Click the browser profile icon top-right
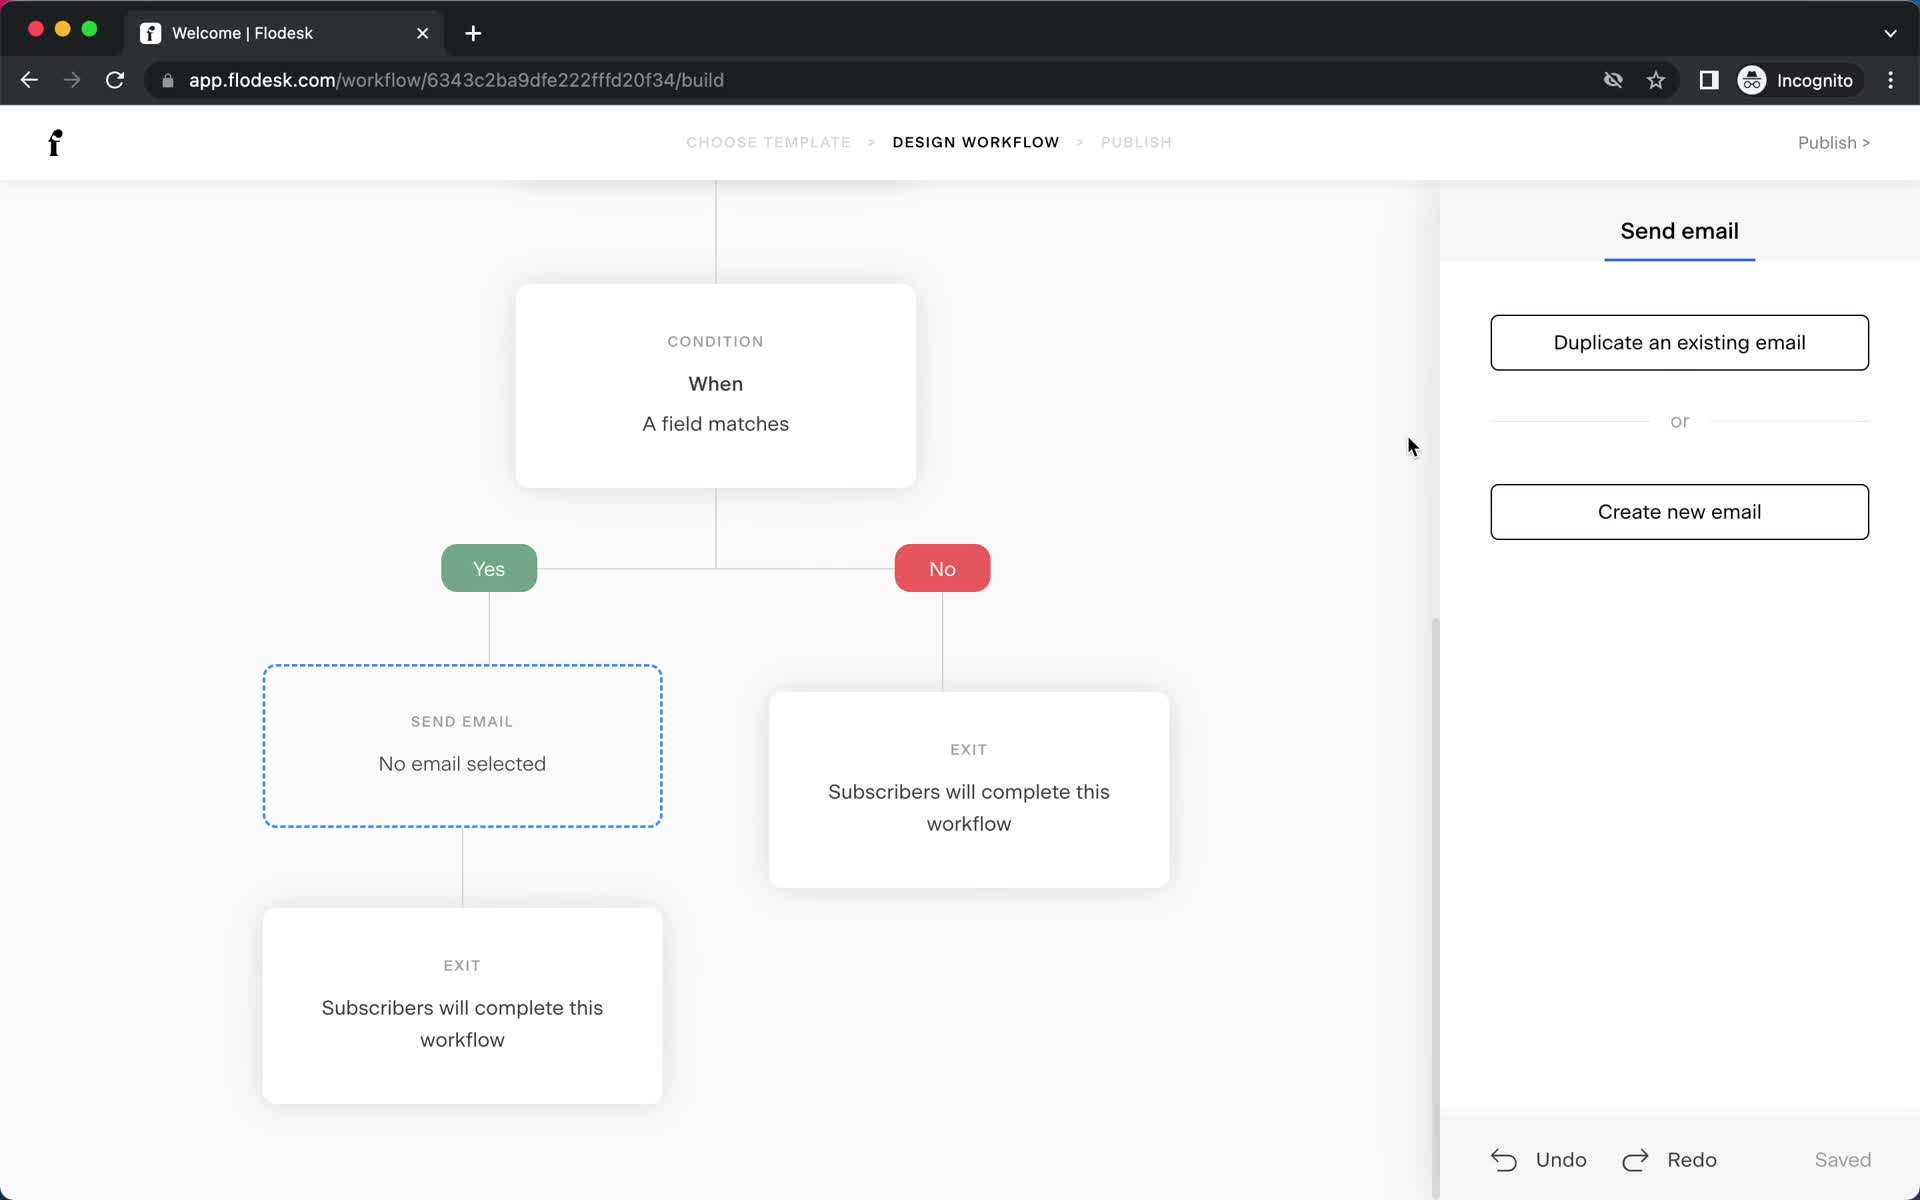 tap(1751, 80)
